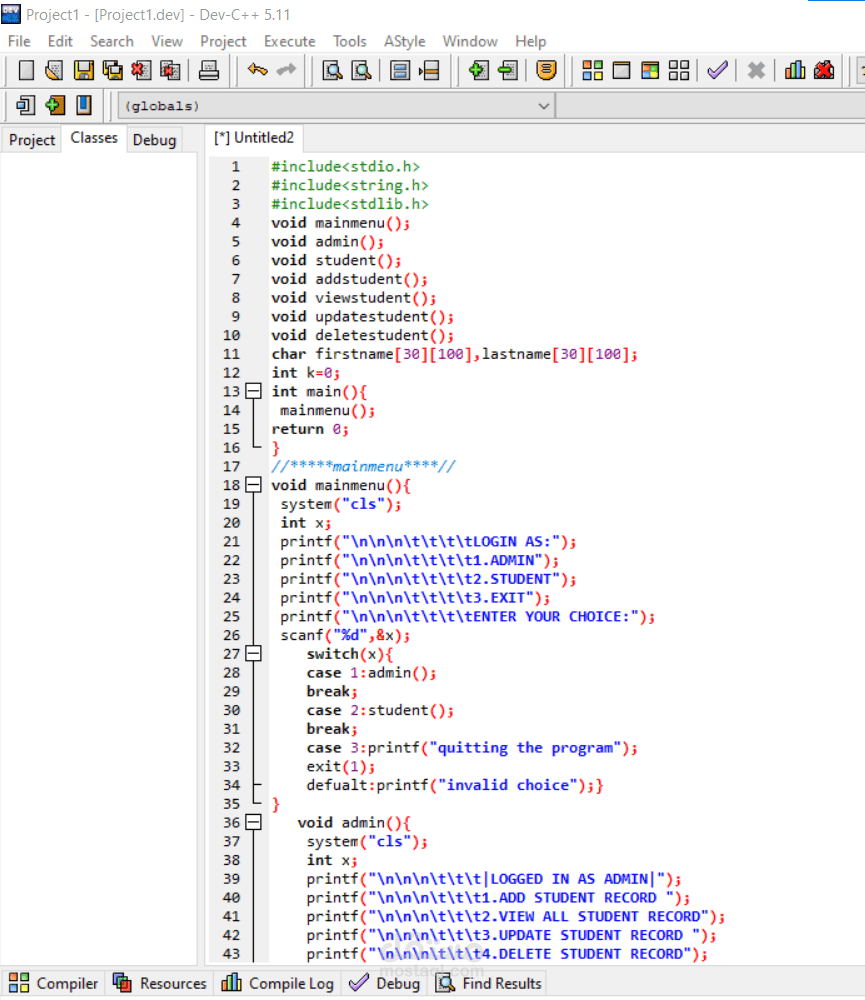
Task: Click Remove from project green minus icon
Action: click(x=508, y=70)
